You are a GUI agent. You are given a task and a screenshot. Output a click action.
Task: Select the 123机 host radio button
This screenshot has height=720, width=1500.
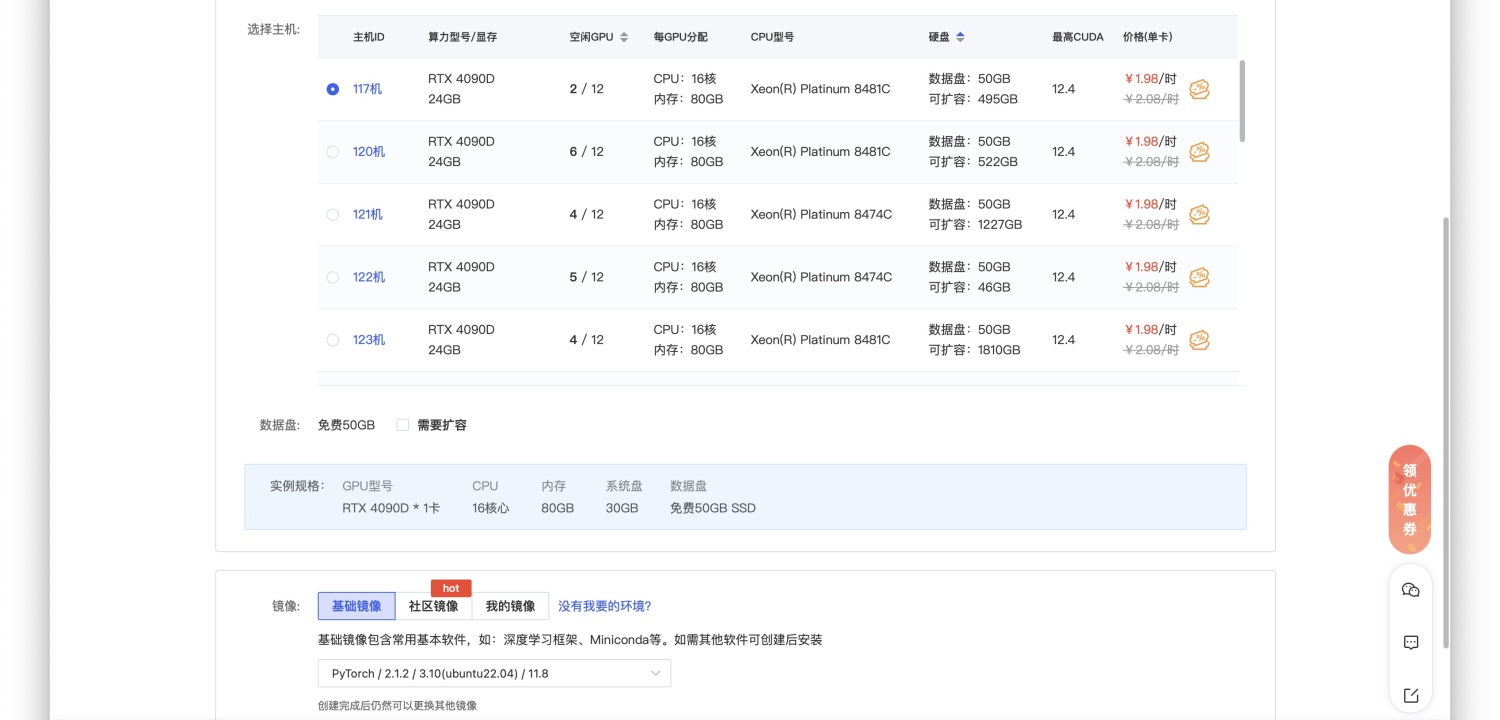point(333,340)
